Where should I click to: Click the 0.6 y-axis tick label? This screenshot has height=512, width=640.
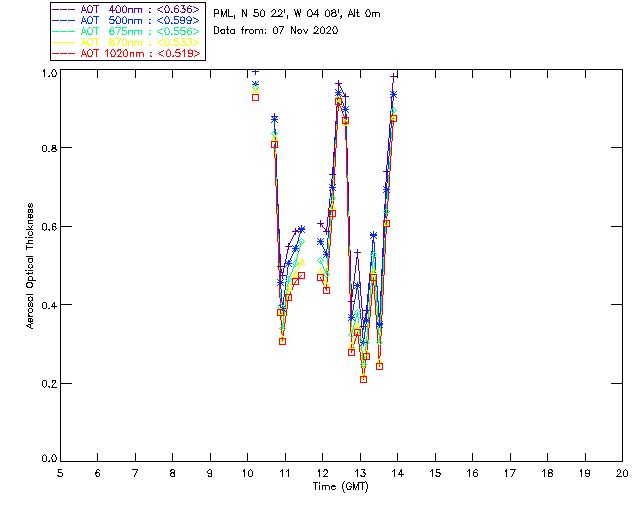[49, 227]
